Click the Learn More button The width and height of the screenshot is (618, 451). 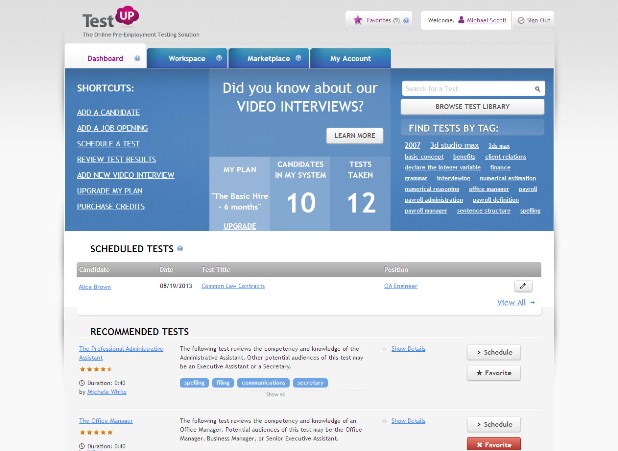(355, 136)
